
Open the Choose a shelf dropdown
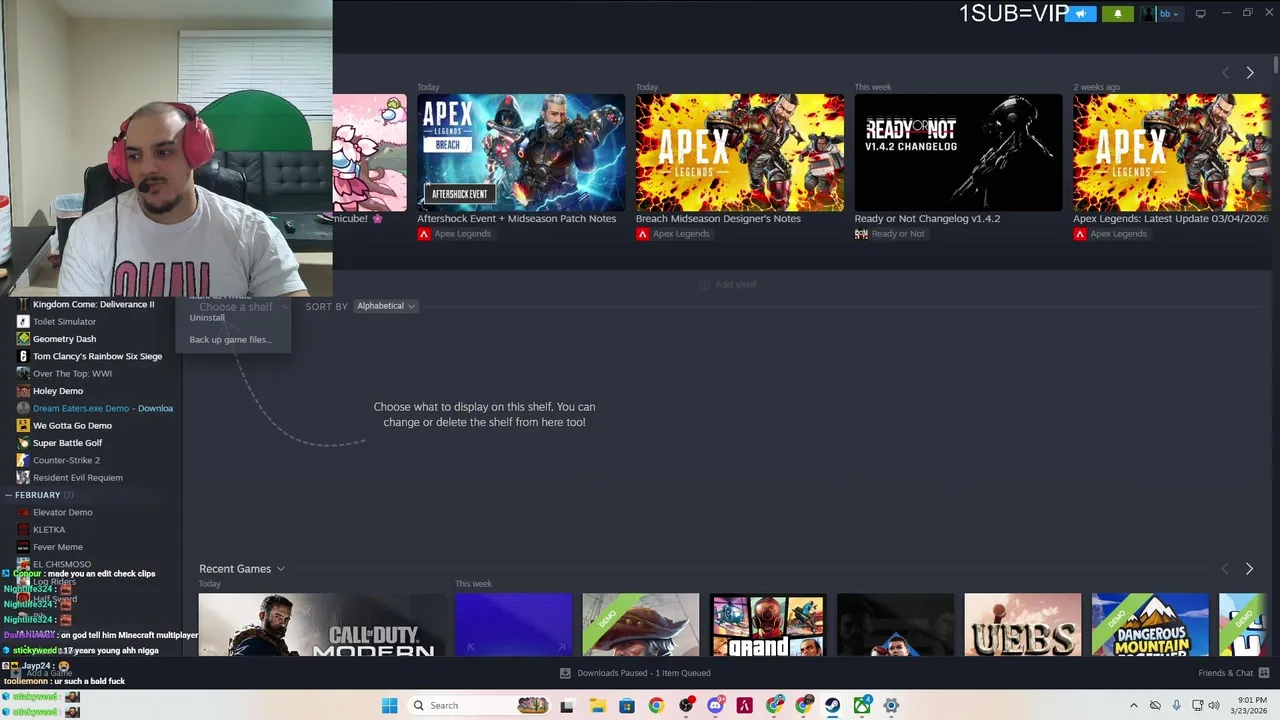(x=242, y=307)
